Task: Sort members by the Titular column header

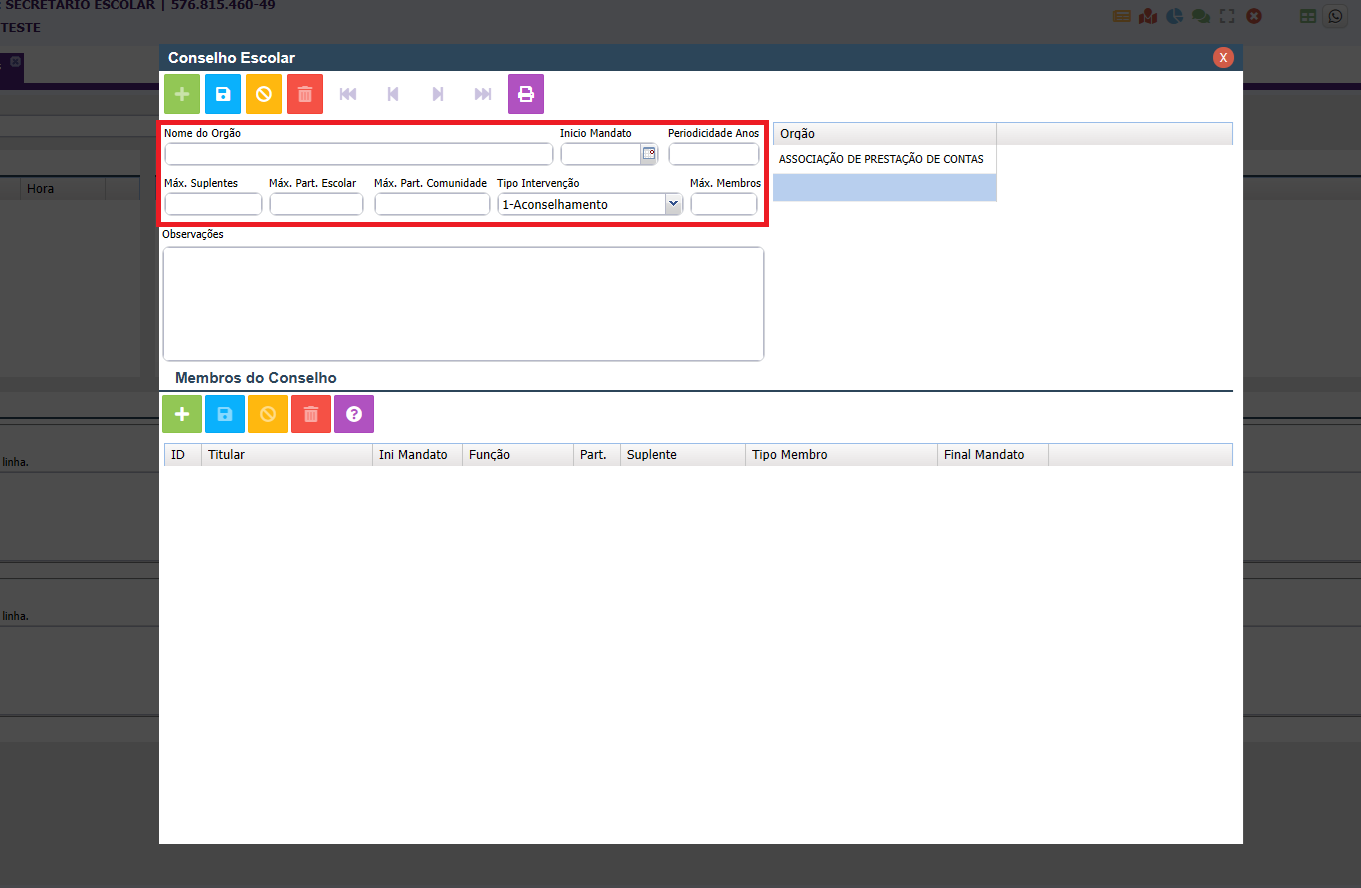Action: point(286,455)
